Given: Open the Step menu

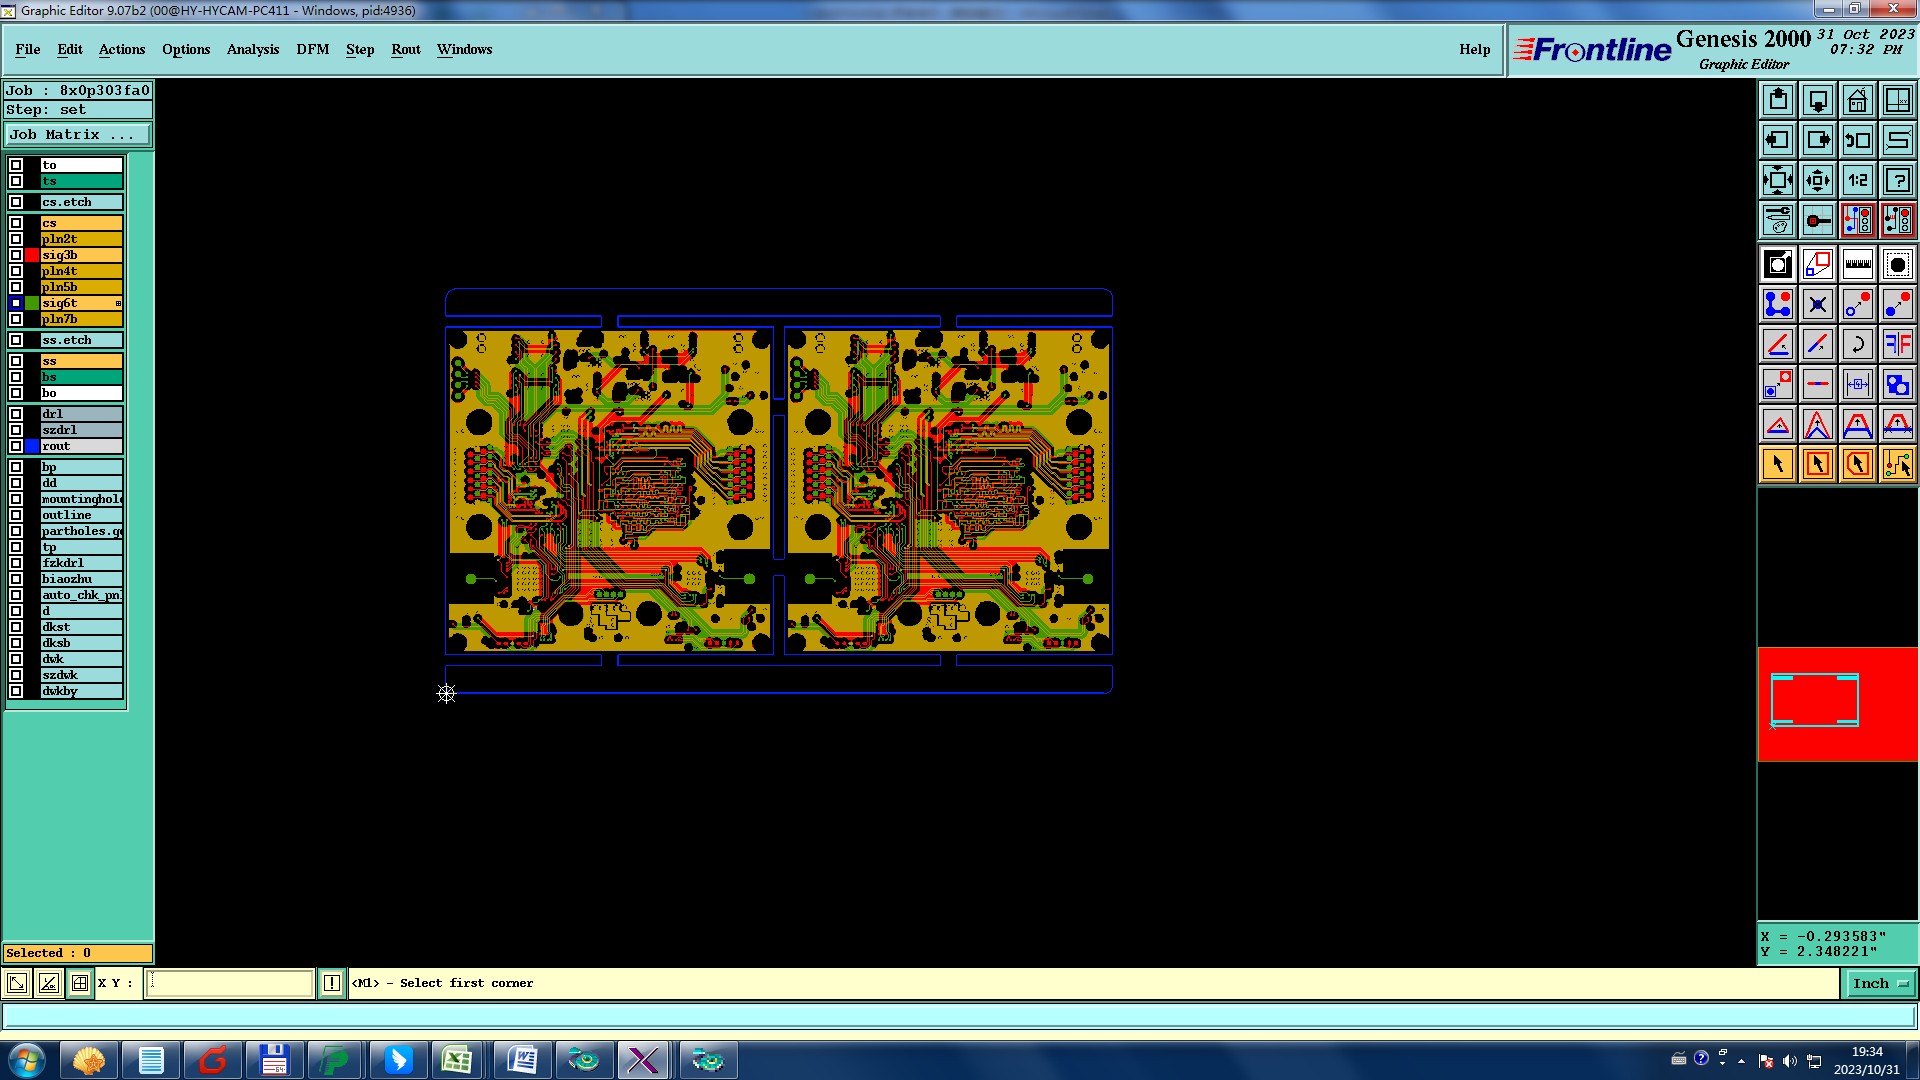Looking at the screenshot, I should [360, 49].
